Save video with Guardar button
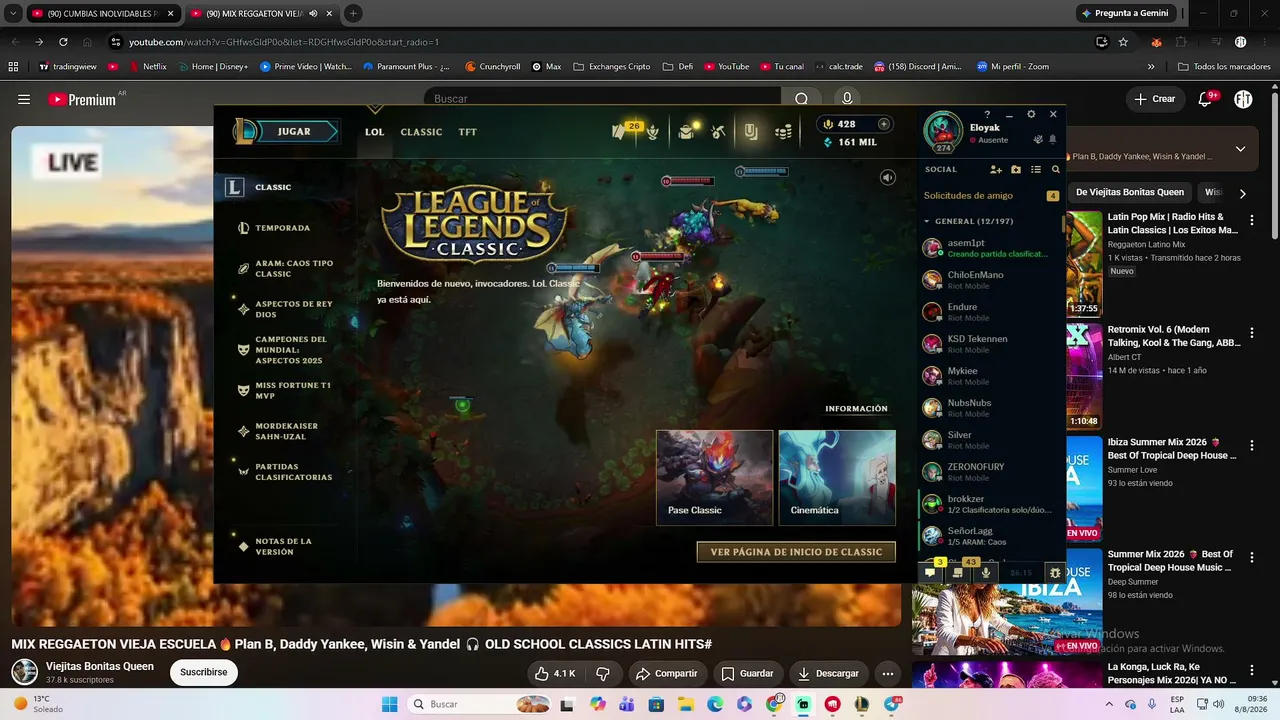Screen dimensions: 1280x720 tap(747, 674)
